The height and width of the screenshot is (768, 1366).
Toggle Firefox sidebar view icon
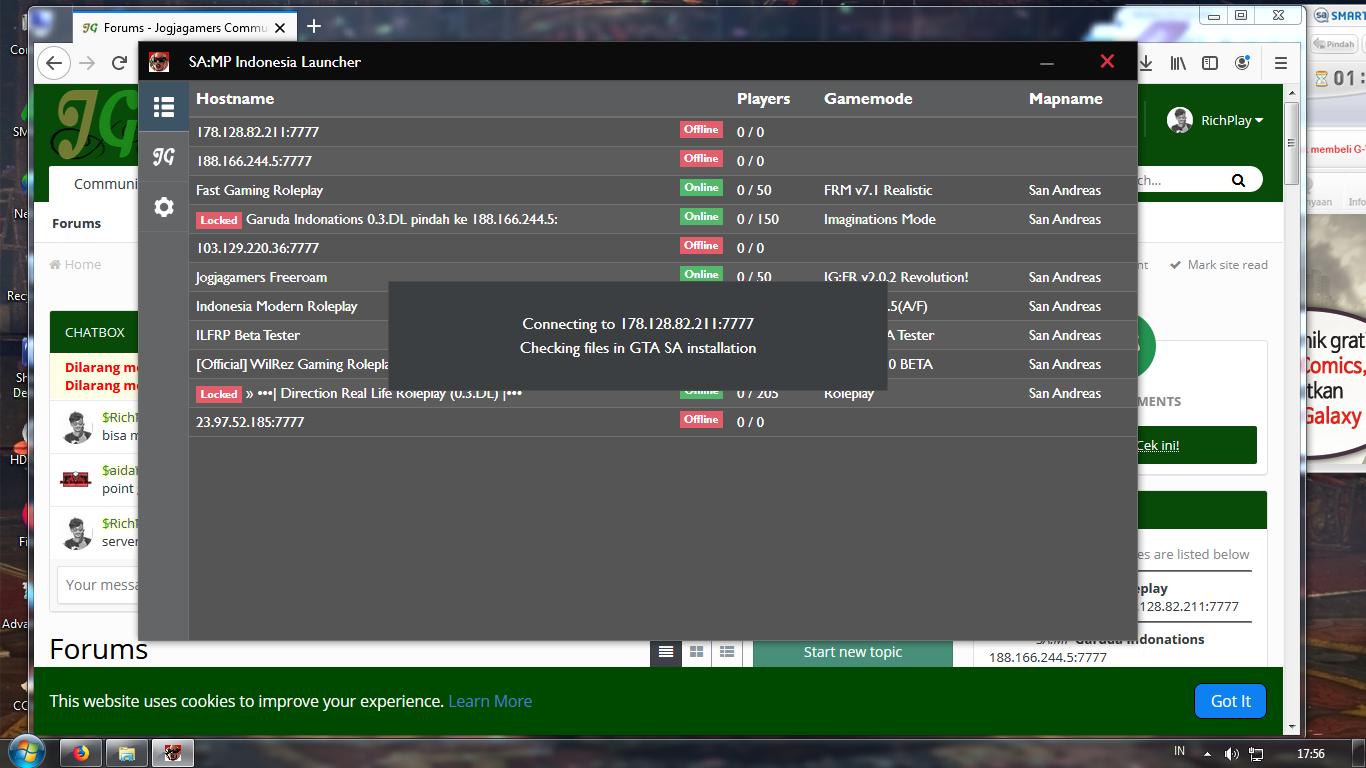coord(1210,63)
